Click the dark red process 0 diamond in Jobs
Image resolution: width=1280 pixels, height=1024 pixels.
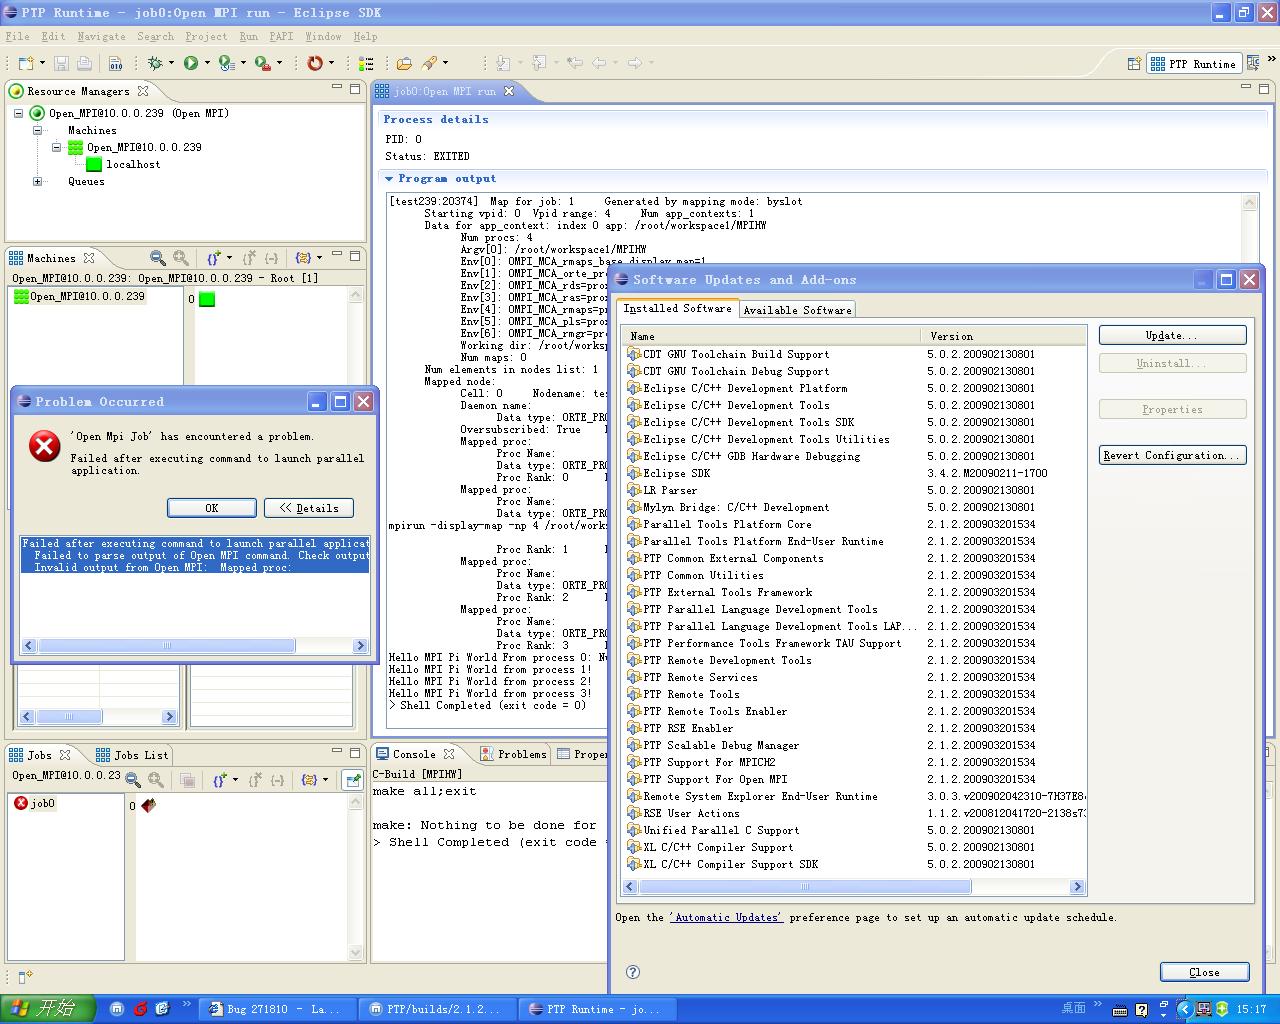coord(148,804)
